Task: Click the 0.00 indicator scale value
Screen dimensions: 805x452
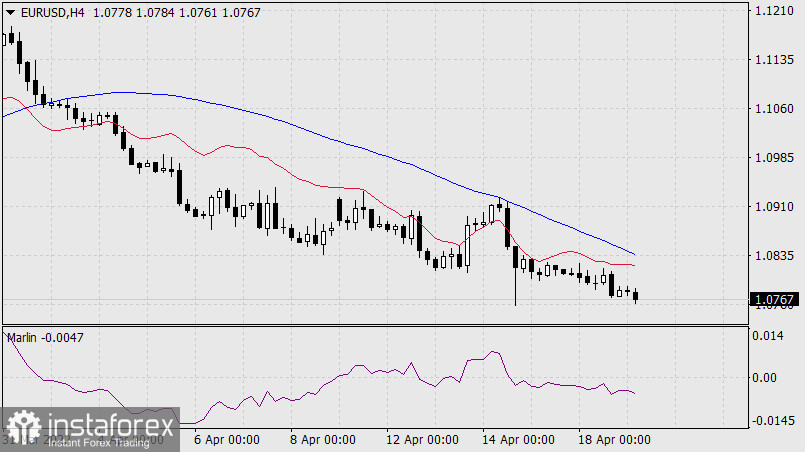Action: [x=764, y=378]
